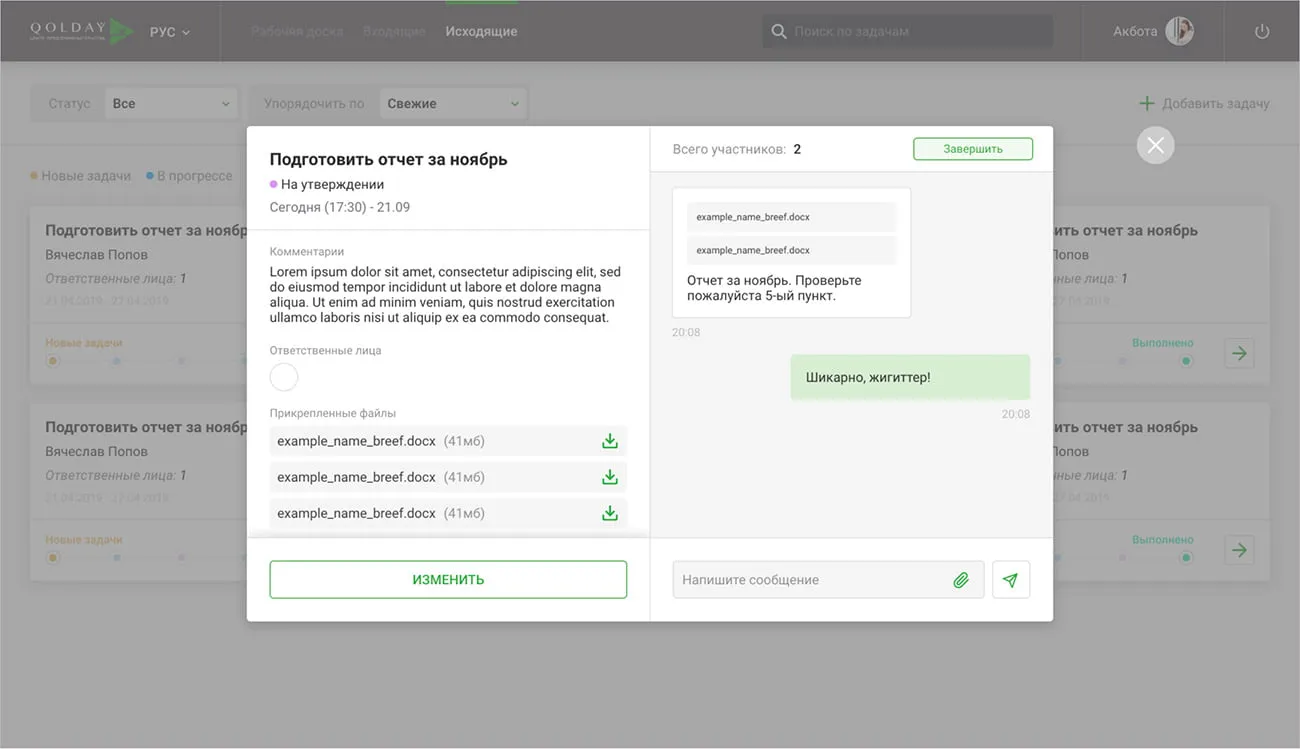The width and height of the screenshot is (1300, 749).
Task: Download the second attached docx file
Action: [x=609, y=477]
